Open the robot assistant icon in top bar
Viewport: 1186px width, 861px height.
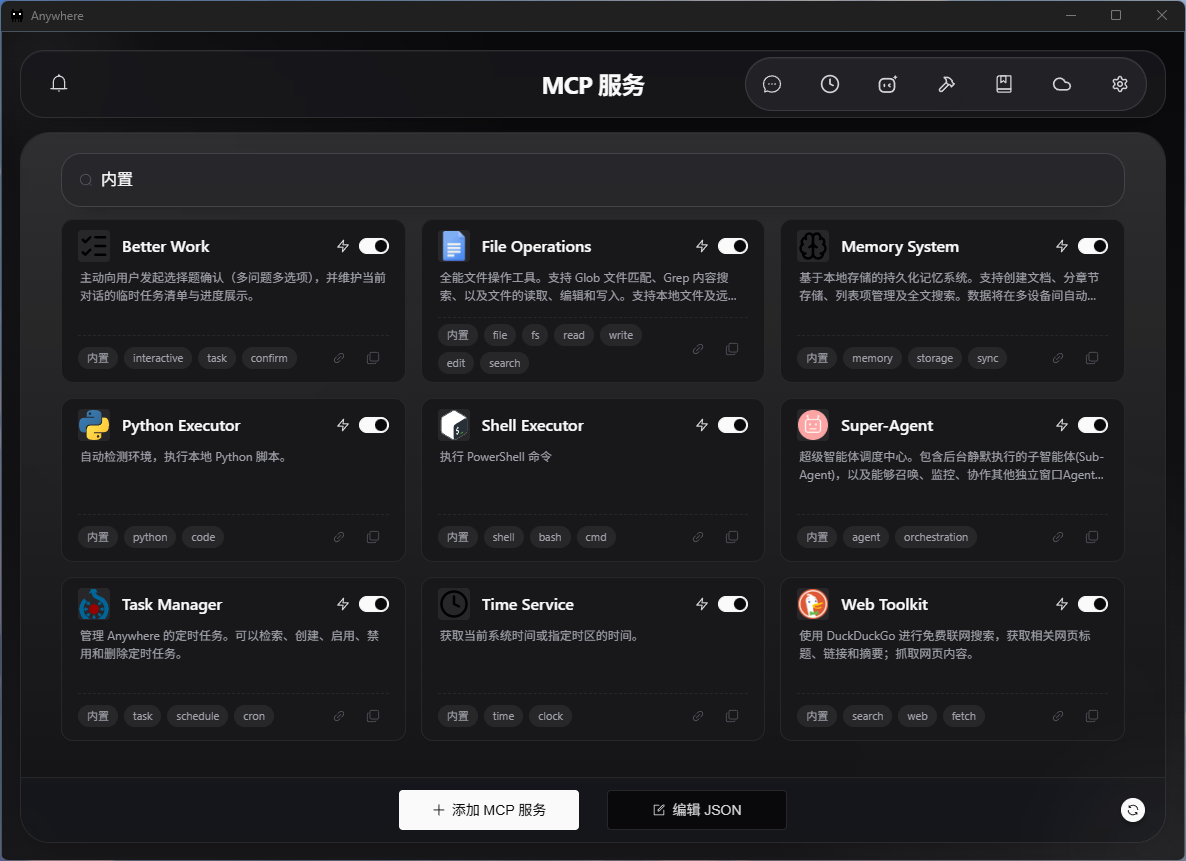[x=887, y=84]
